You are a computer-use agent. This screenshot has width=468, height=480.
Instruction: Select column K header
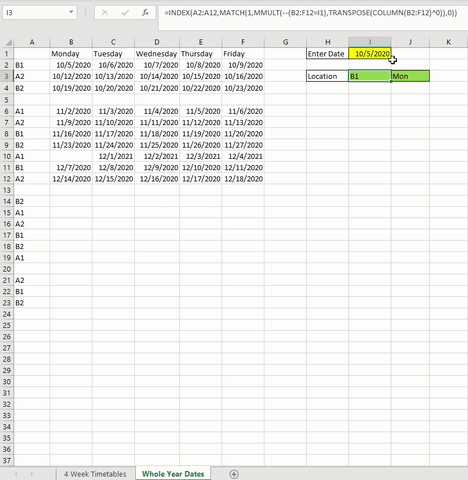tap(449, 42)
